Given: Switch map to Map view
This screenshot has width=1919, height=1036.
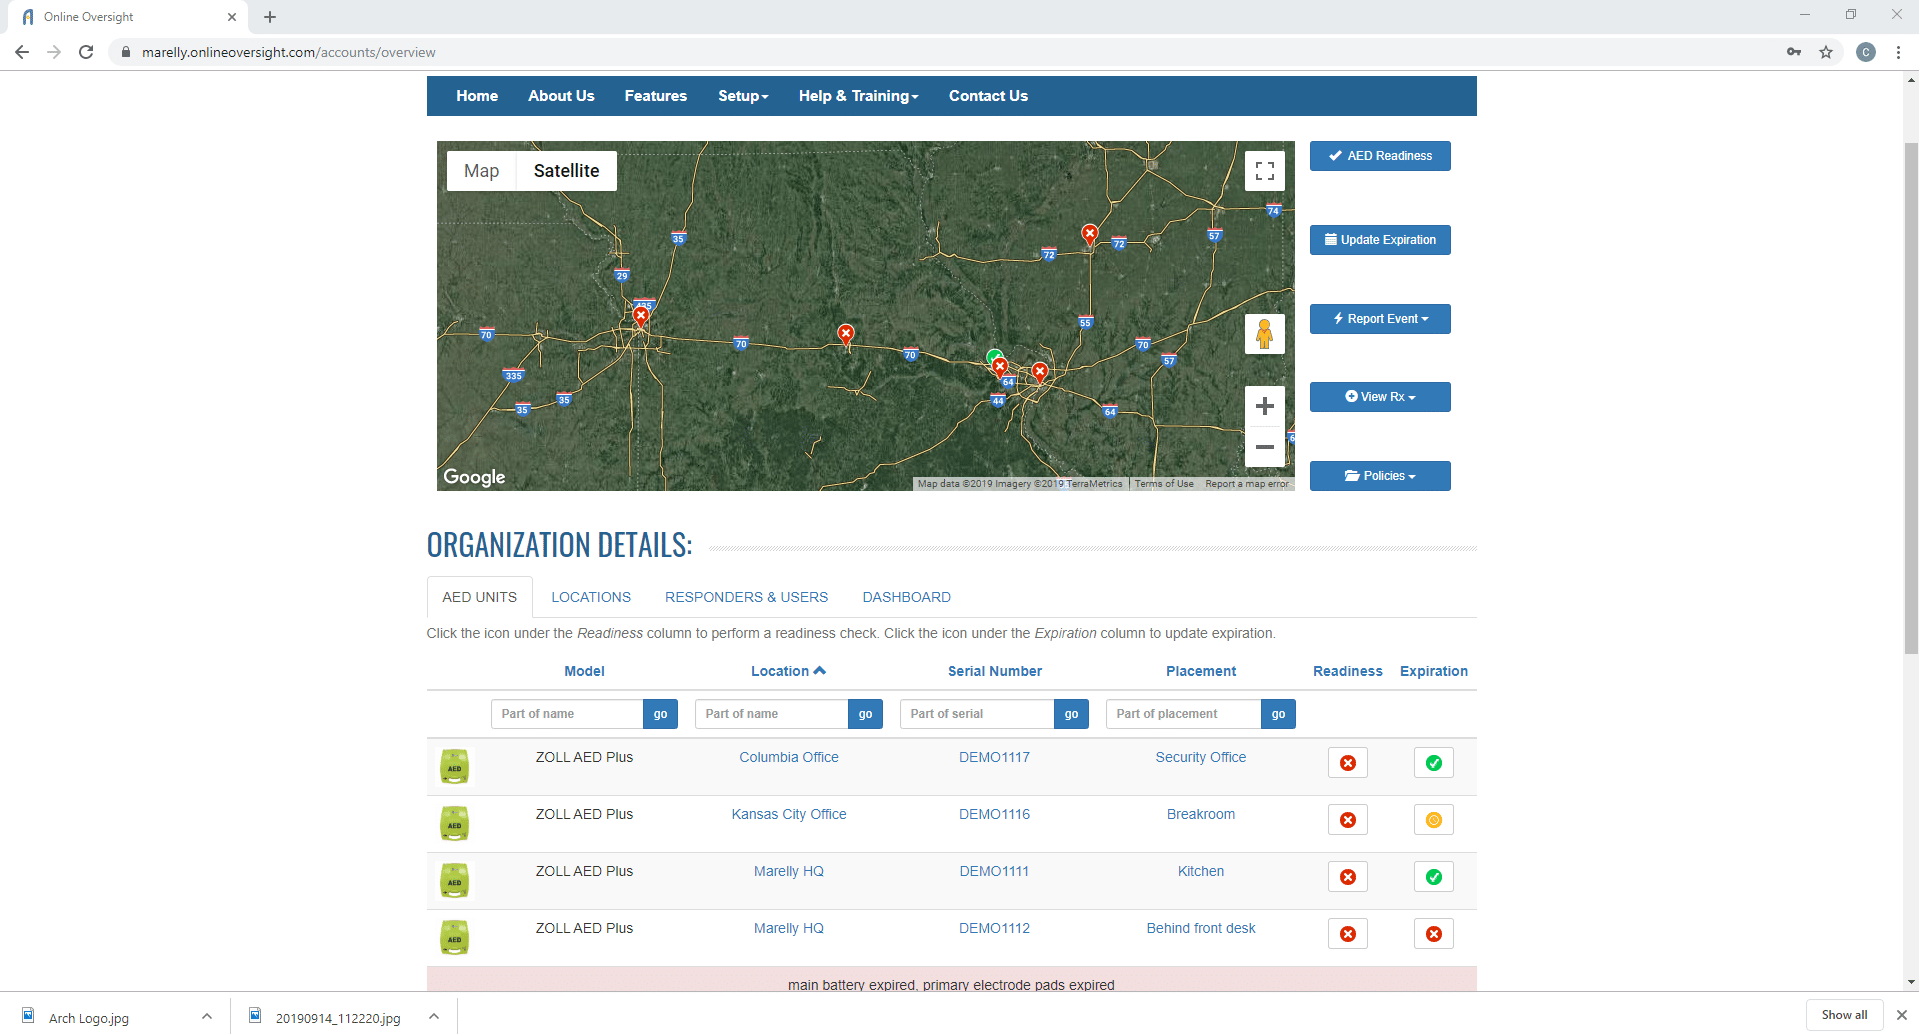Looking at the screenshot, I should pyautogui.click(x=481, y=171).
